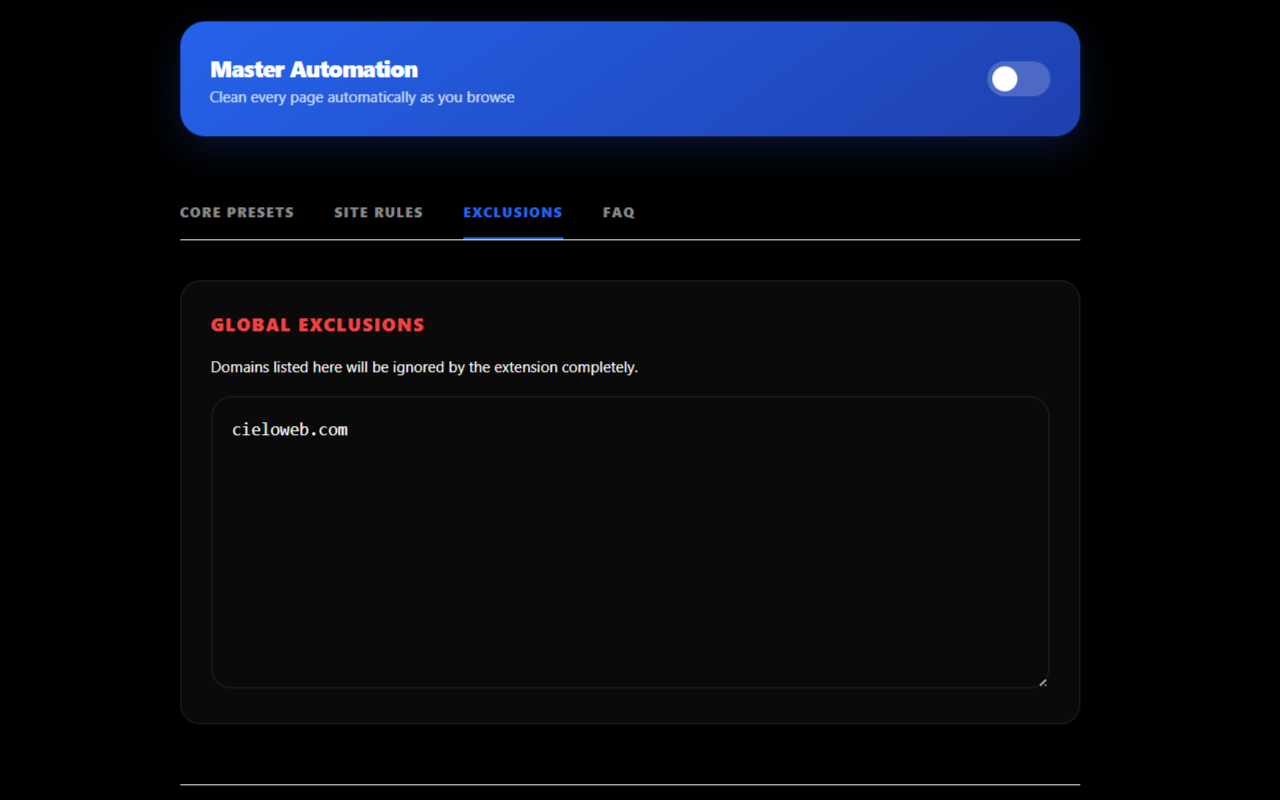This screenshot has width=1280, height=800.
Task: Click the Global Exclusions heading
Action: tap(317, 324)
